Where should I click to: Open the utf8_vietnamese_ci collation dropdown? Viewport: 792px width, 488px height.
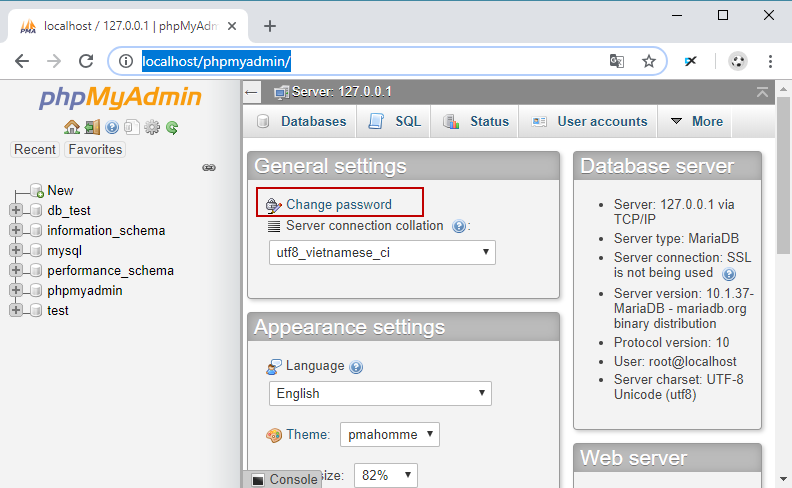[x=382, y=253]
